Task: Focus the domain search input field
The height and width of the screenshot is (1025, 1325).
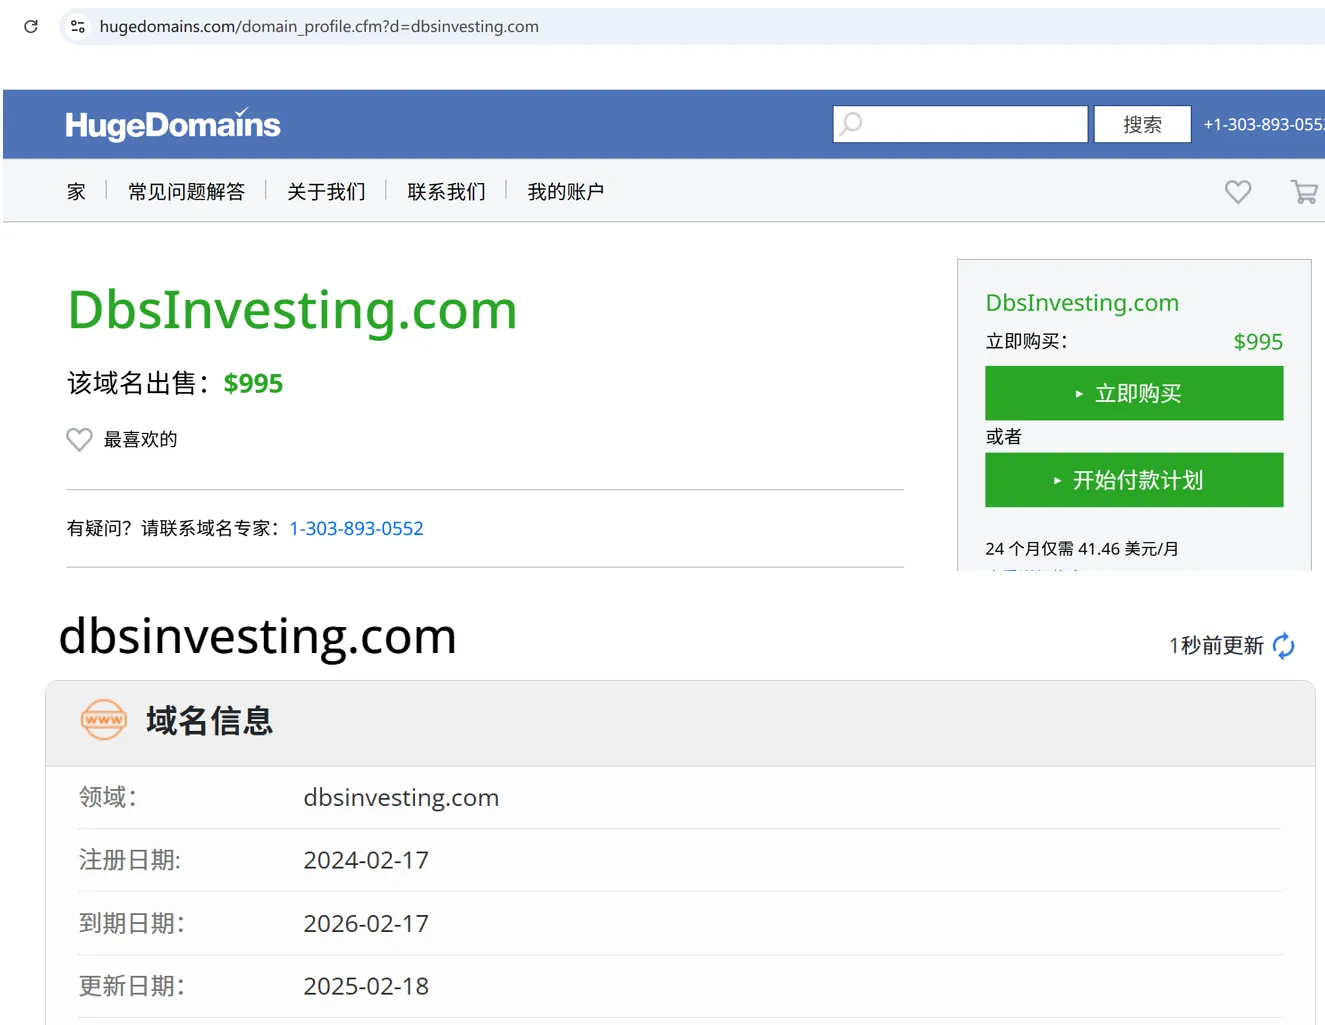Action: [x=960, y=124]
